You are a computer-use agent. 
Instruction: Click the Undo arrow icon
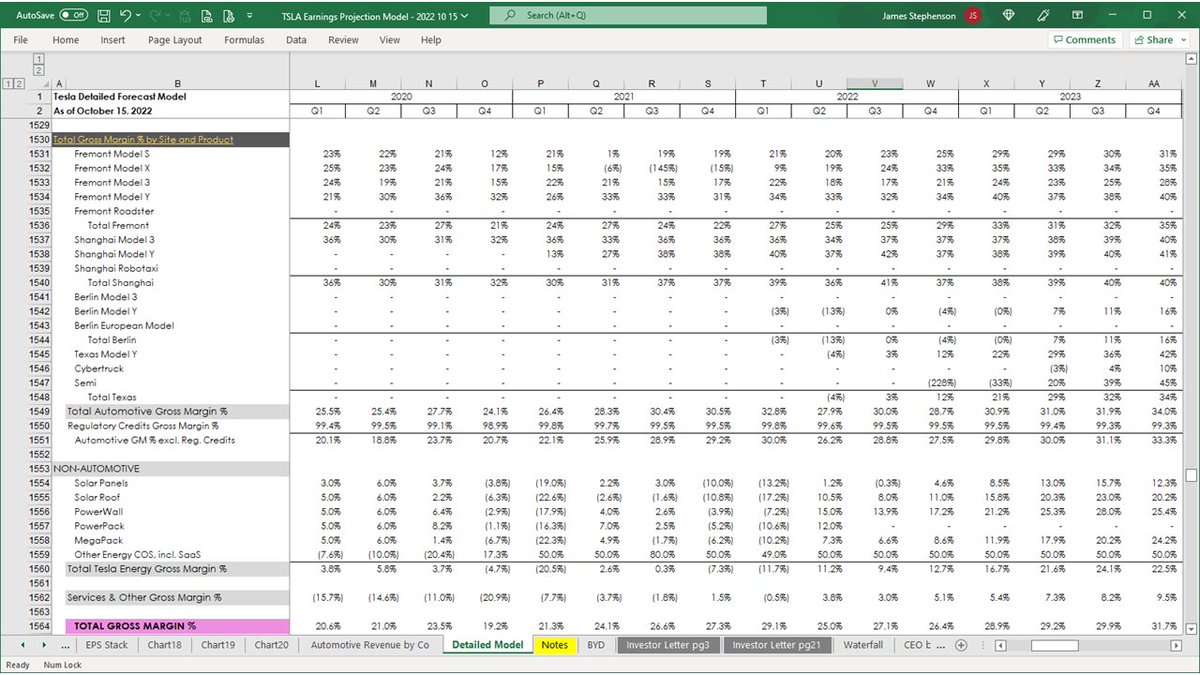pyautogui.click(x=125, y=16)
